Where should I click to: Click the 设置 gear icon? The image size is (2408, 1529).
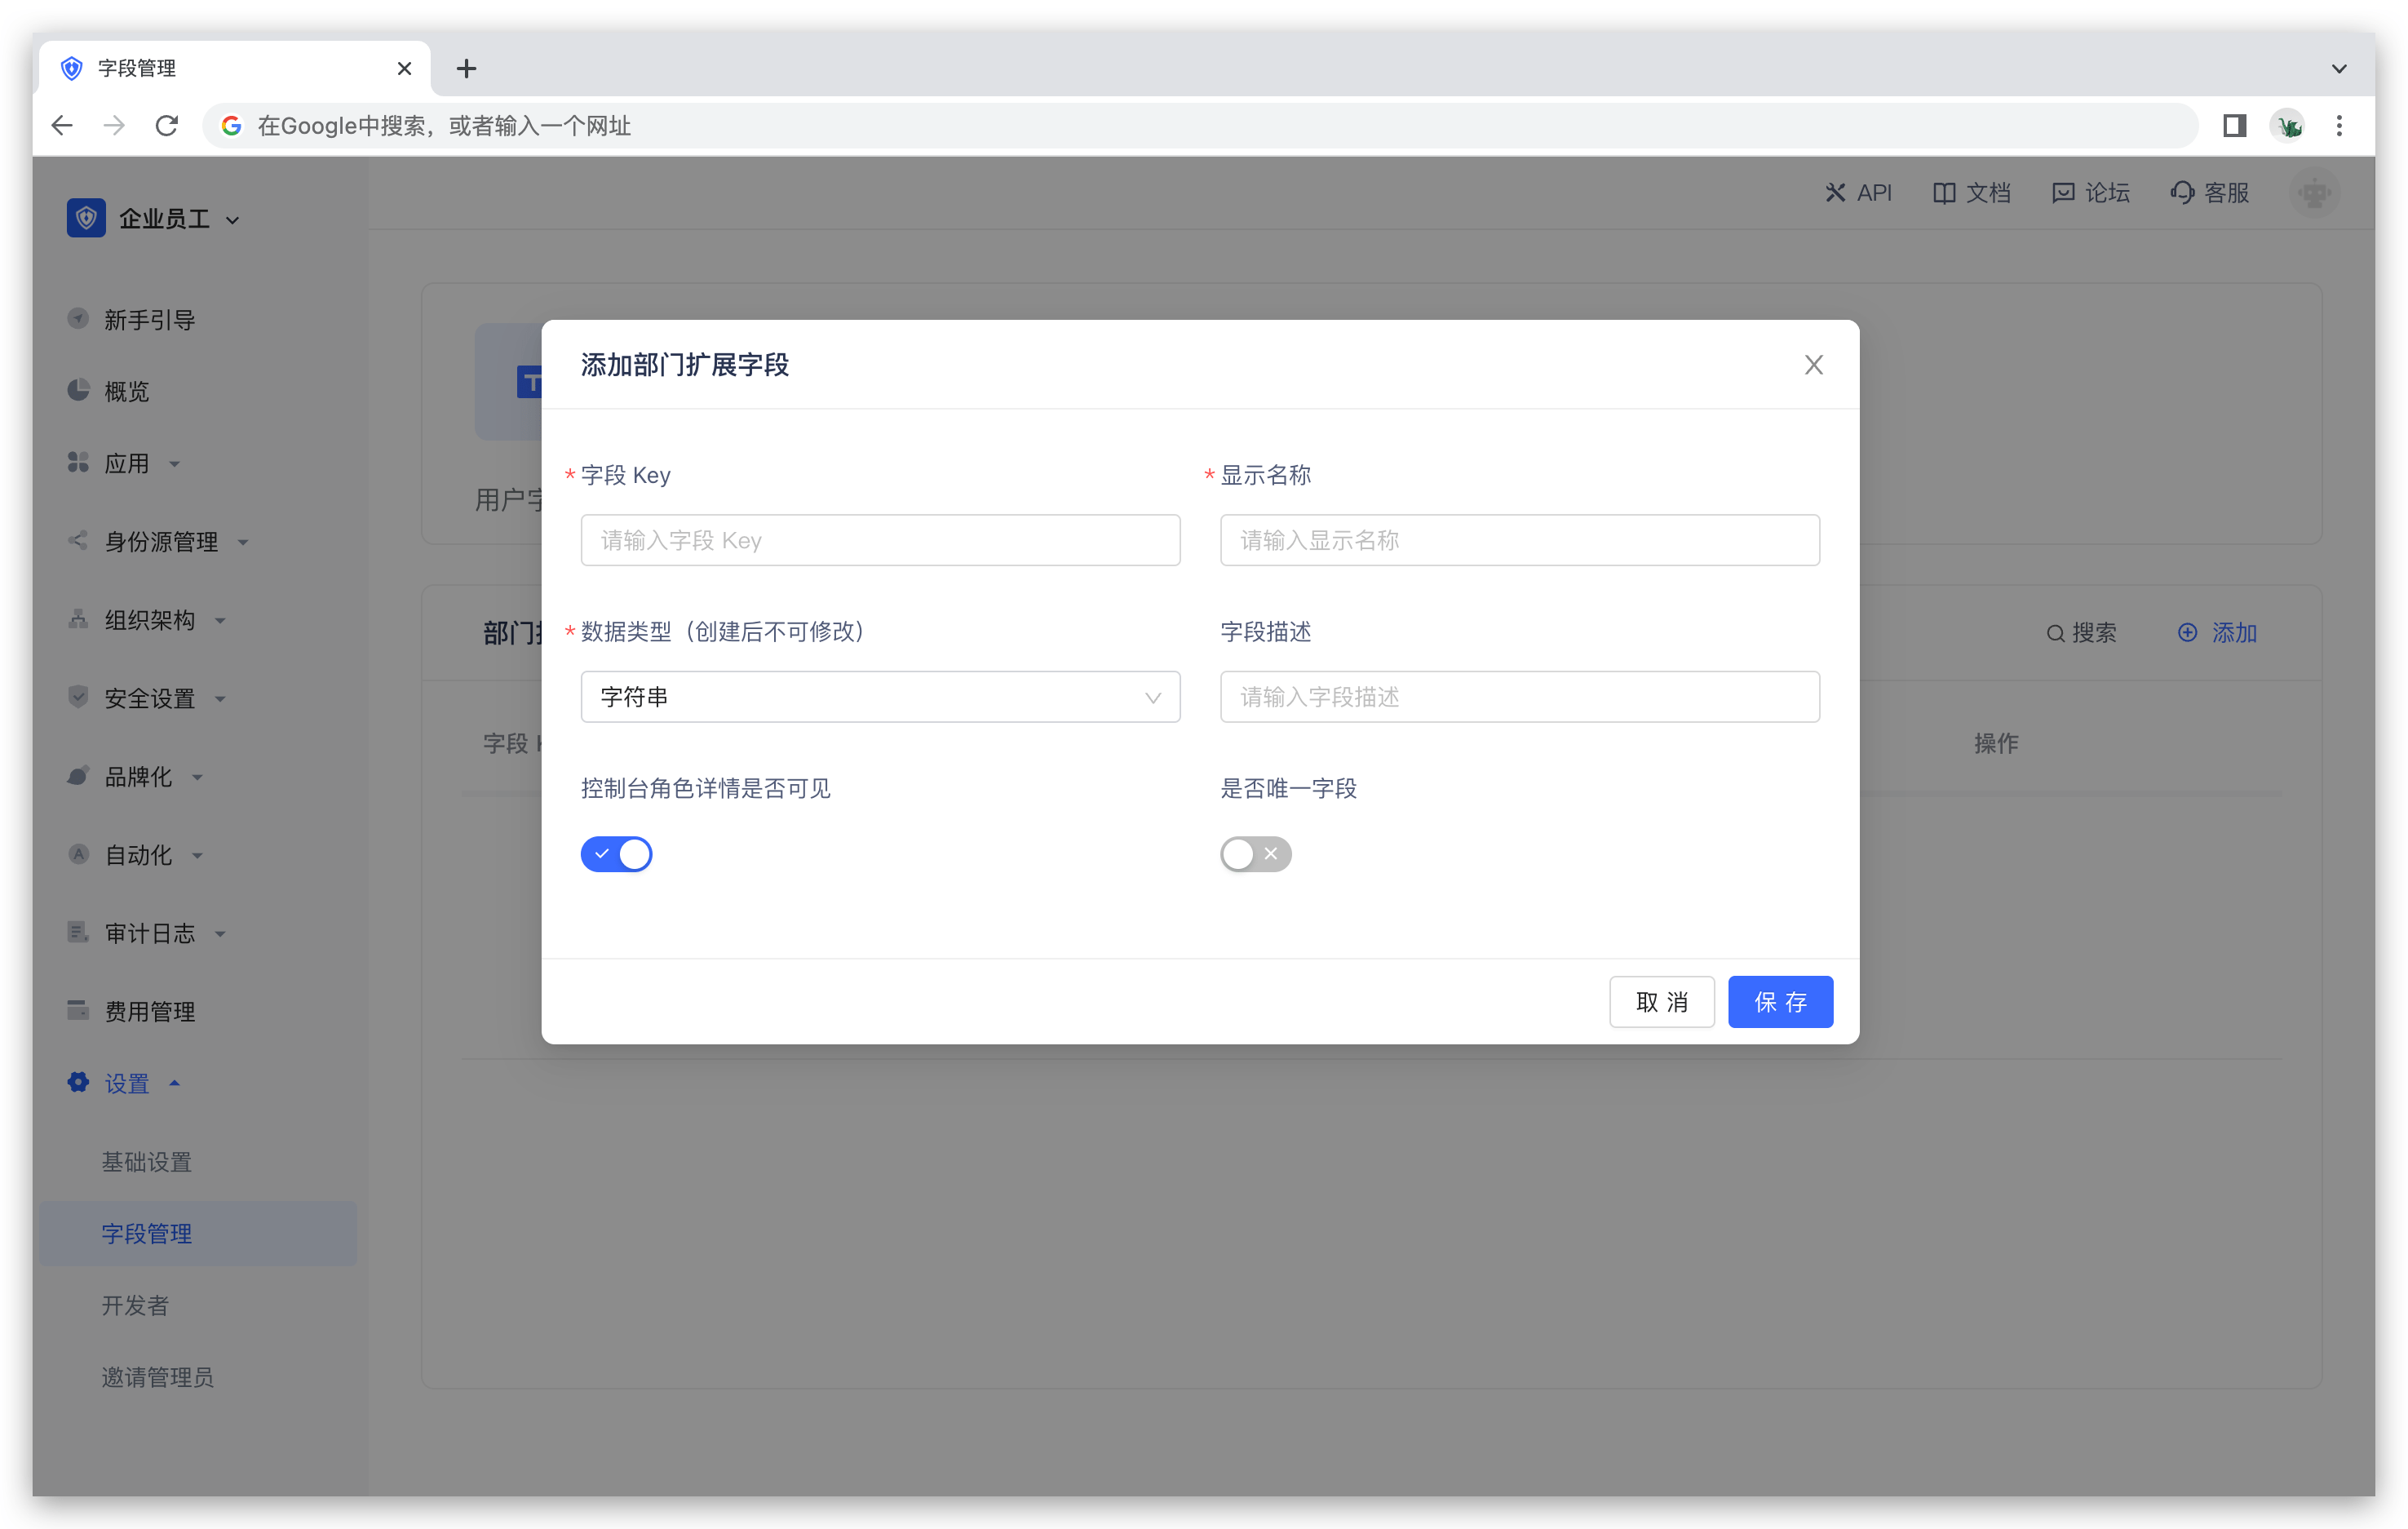click(x=78, y=1083)
